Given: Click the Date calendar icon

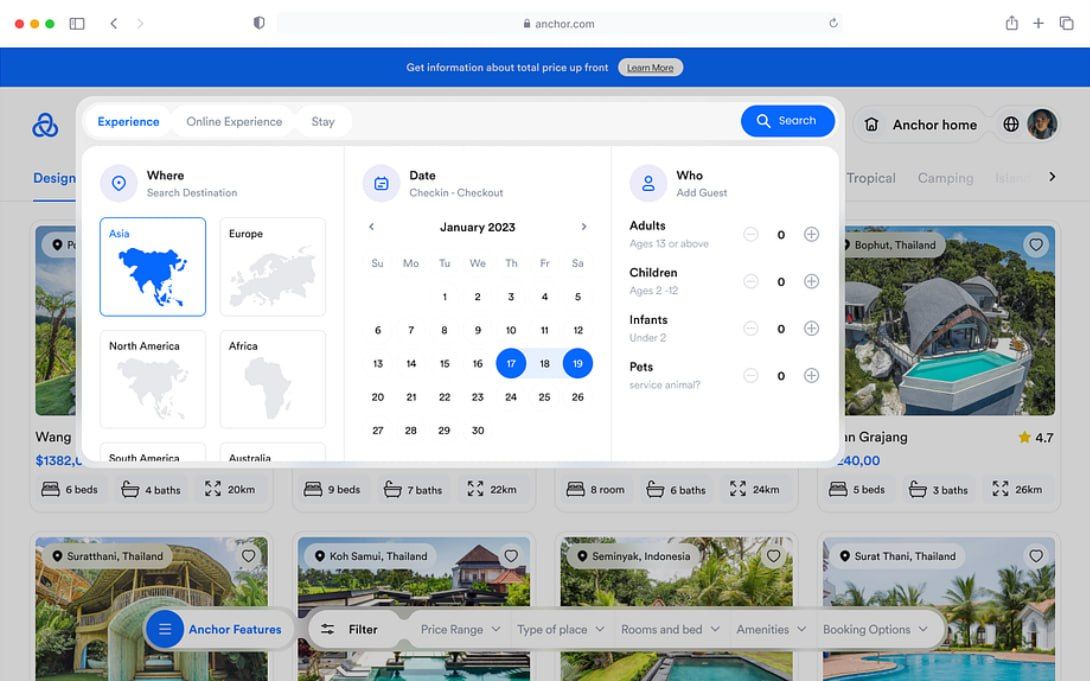Looking at the screenshot, I should coord(381,183).
